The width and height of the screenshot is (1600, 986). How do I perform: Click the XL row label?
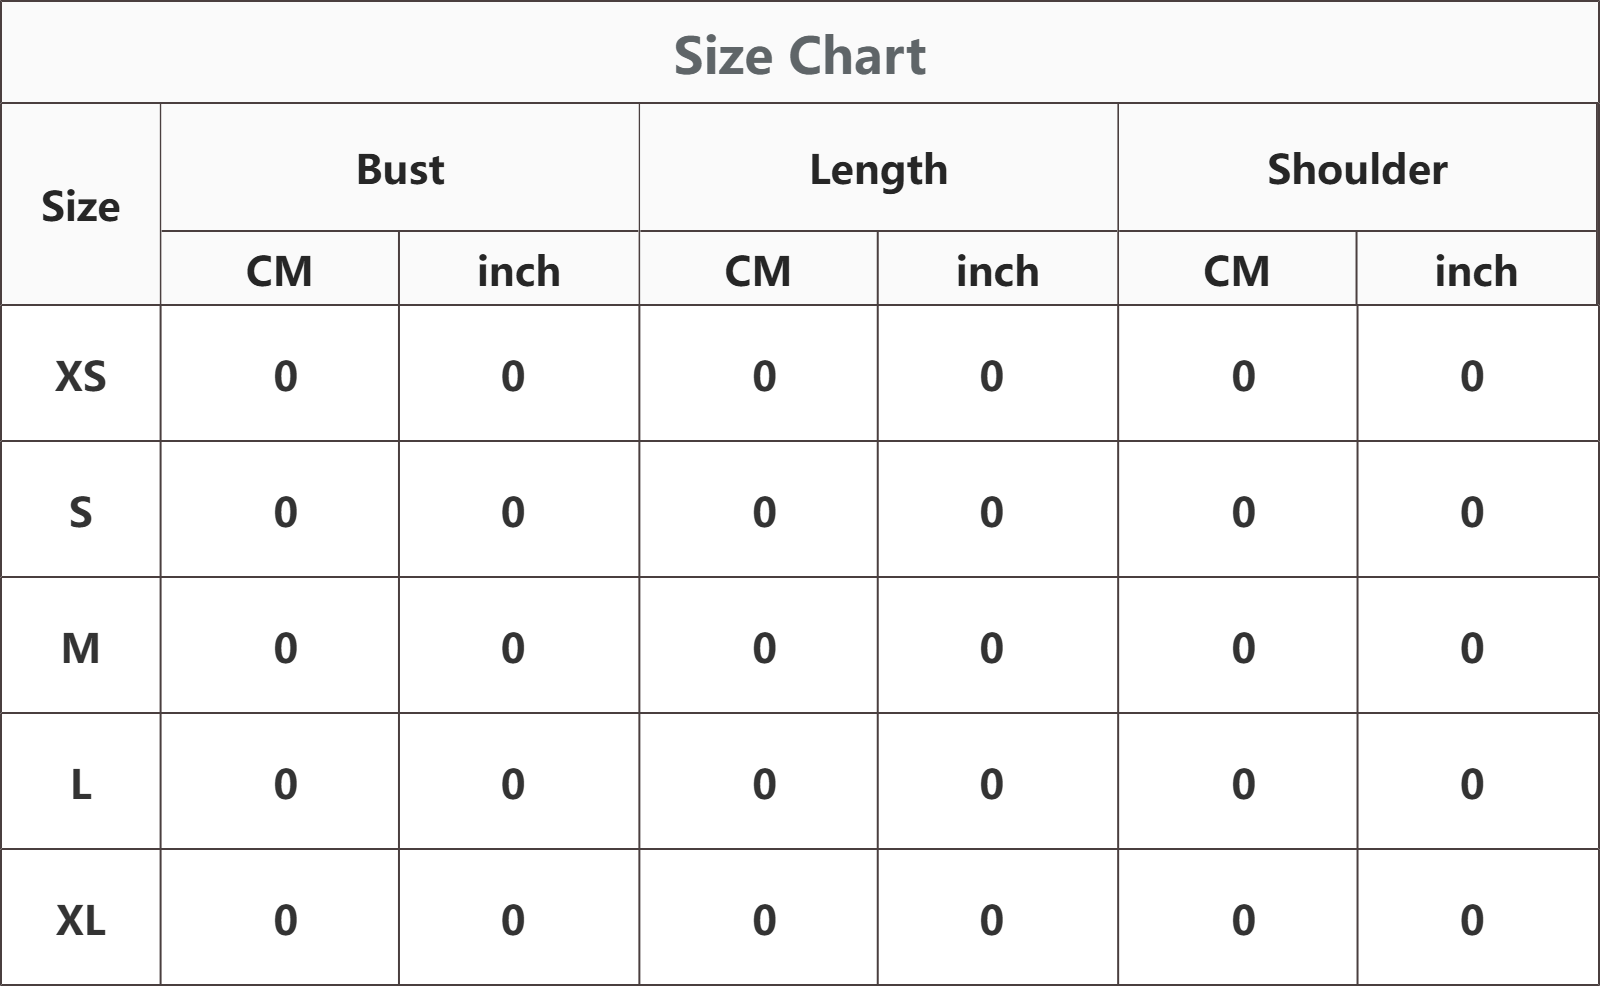[x=80, y=918]
